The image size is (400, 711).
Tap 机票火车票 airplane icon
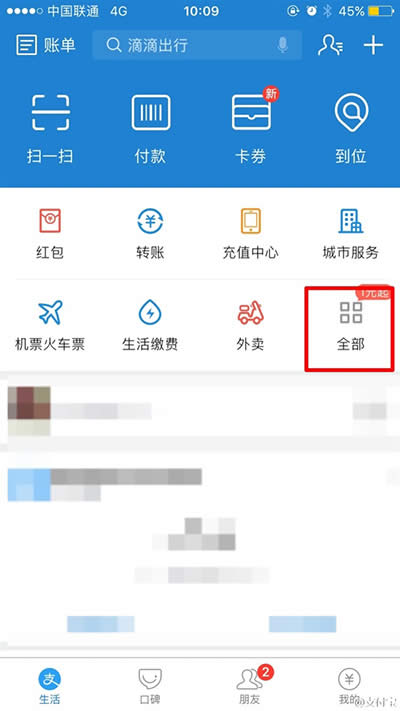pyautogui.click(x=50, y=312)
